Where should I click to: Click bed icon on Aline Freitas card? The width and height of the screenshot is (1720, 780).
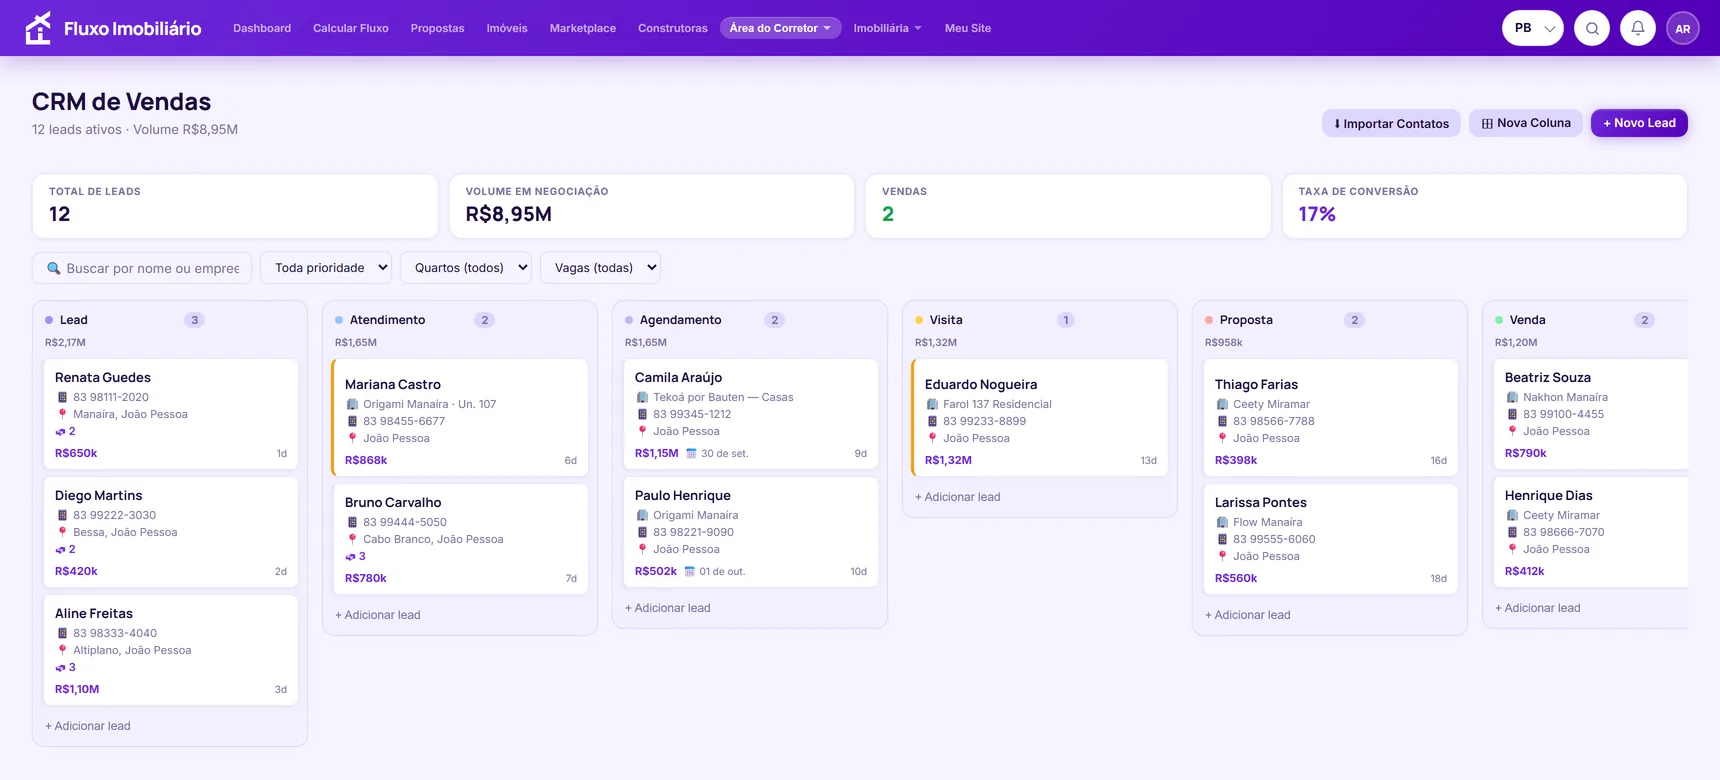tap(60, 667)
